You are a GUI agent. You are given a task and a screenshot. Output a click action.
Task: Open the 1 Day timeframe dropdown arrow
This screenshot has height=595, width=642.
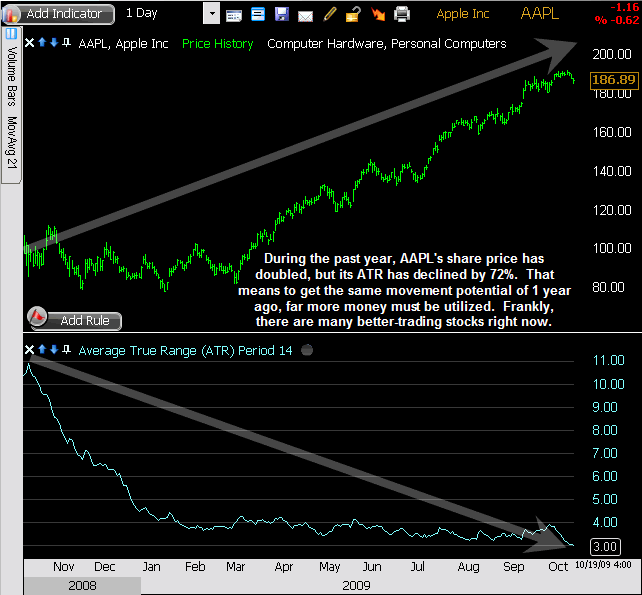point(212,13)
